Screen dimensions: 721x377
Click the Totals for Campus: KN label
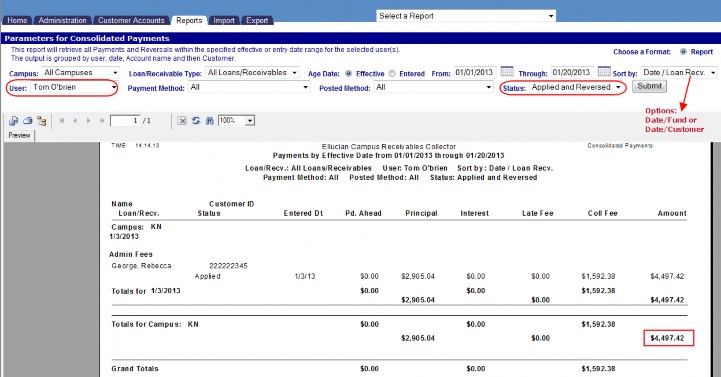(155, 324)
